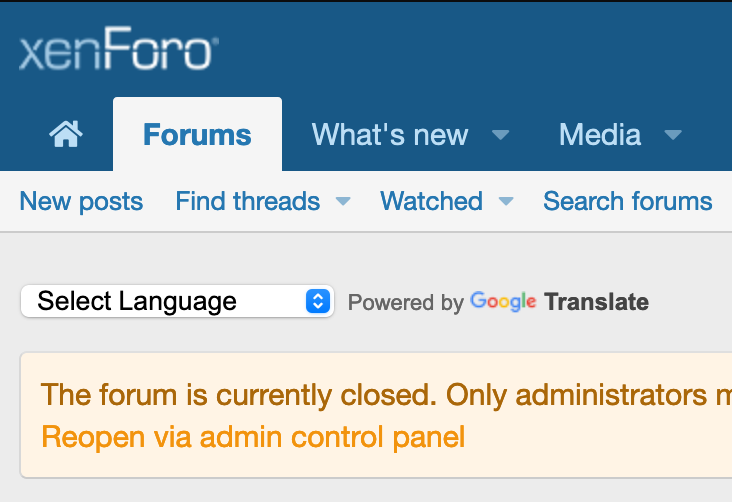Click the blue arrows on language selector
Screen dimensions: 732x502
tap(317, 301)
